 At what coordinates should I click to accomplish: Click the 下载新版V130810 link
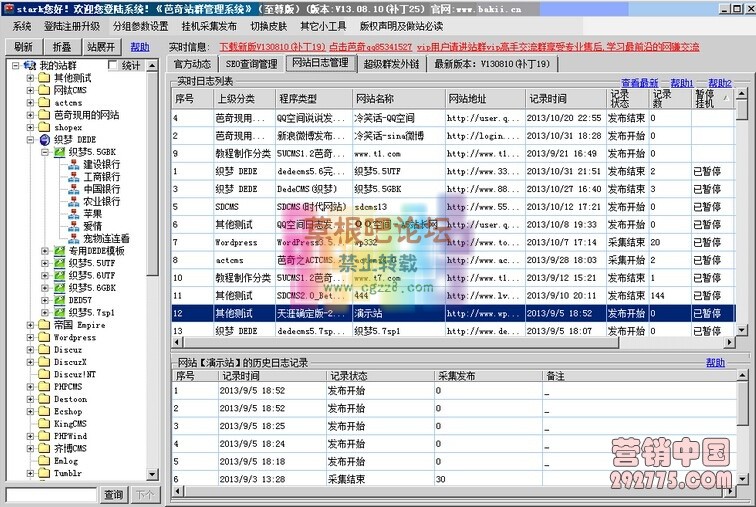pyautogui.click(x=272, y=47)
